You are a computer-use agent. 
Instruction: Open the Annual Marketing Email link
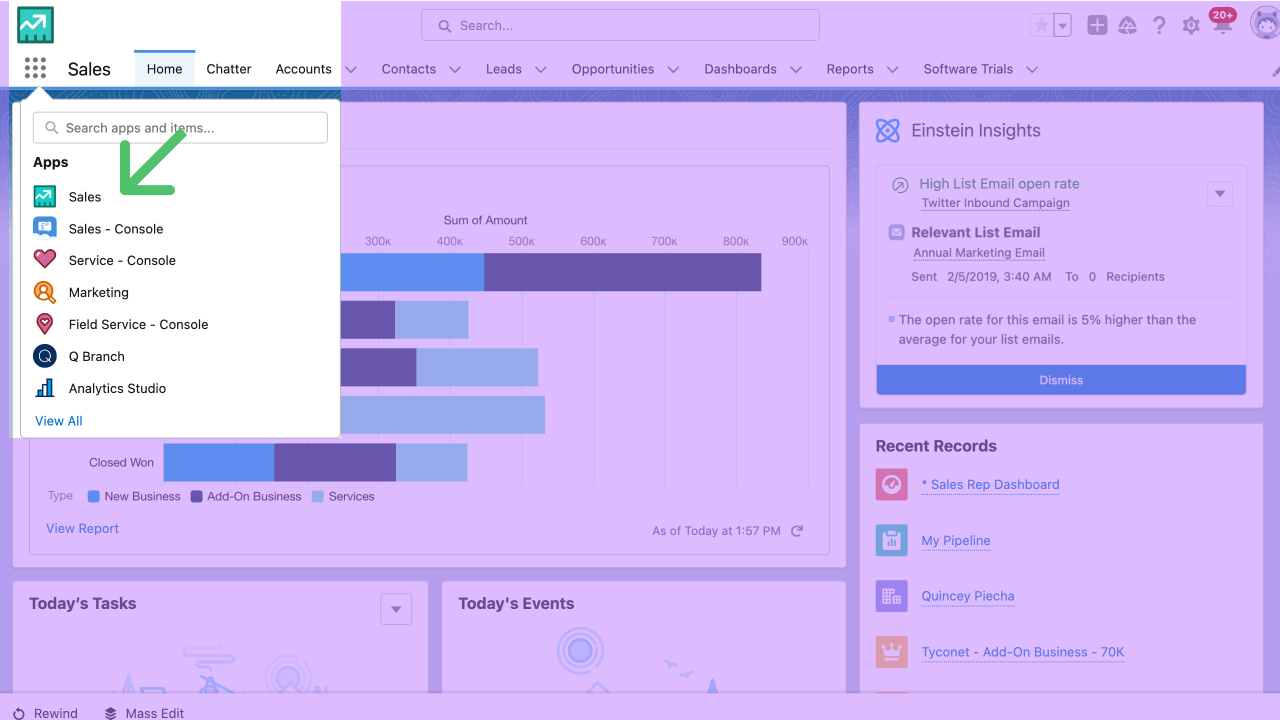pyautogui.click(x=979, y=253)
